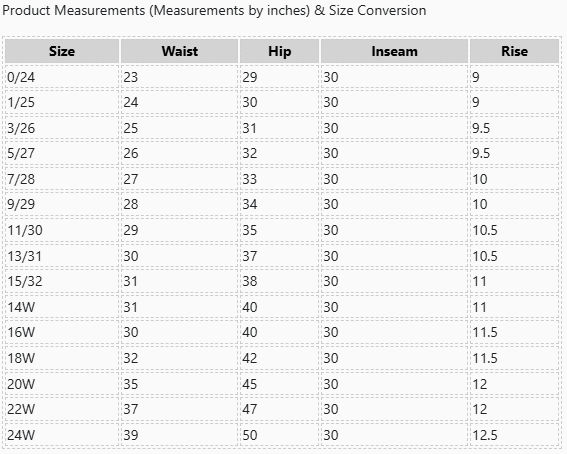Select hip value 45 in 20W row

279,384
